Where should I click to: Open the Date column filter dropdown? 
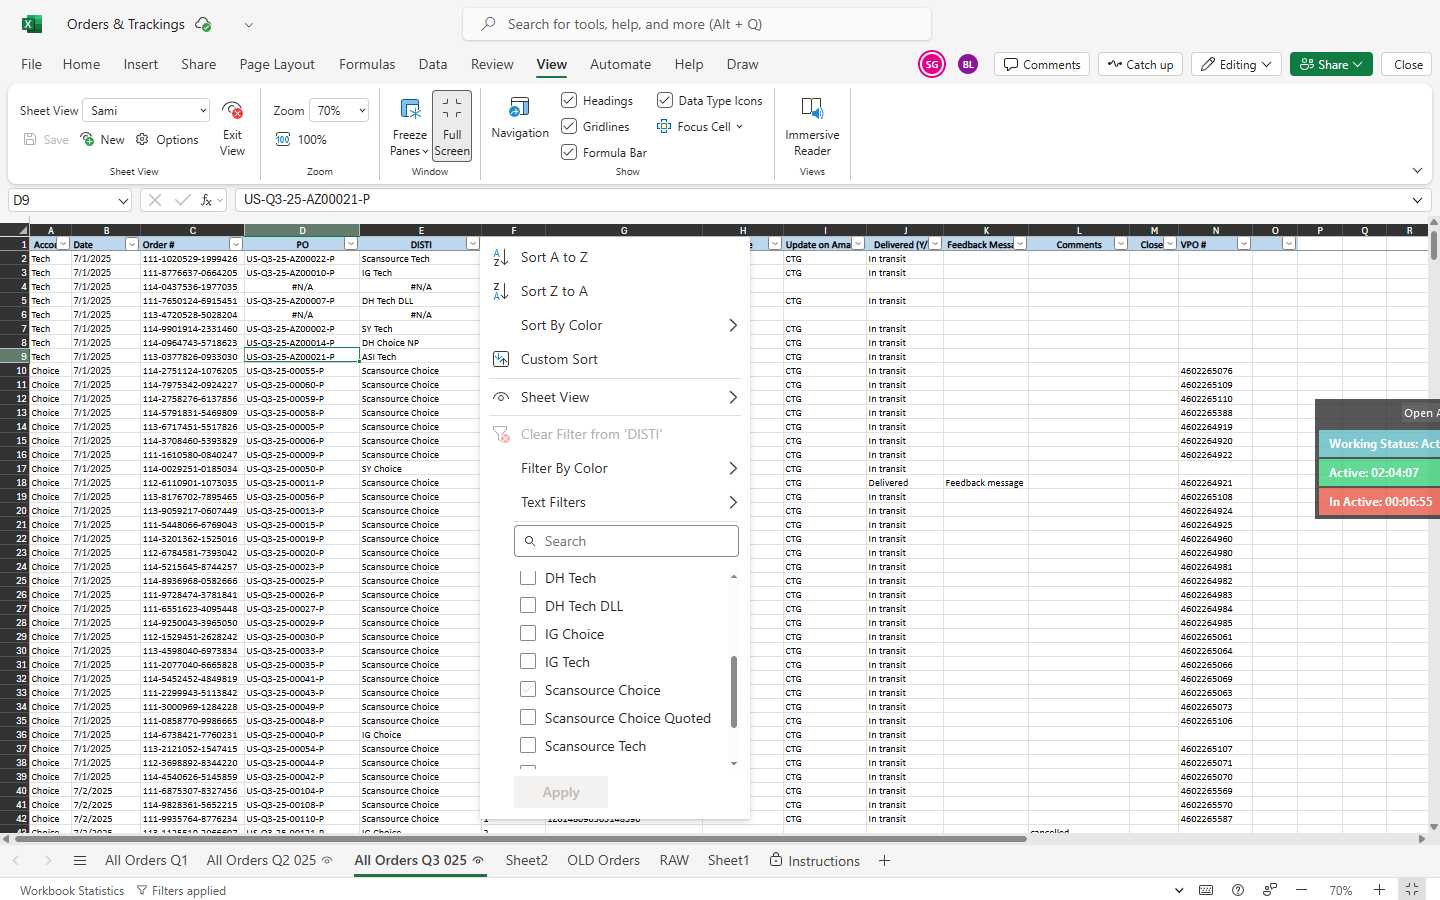pos(131,244)
